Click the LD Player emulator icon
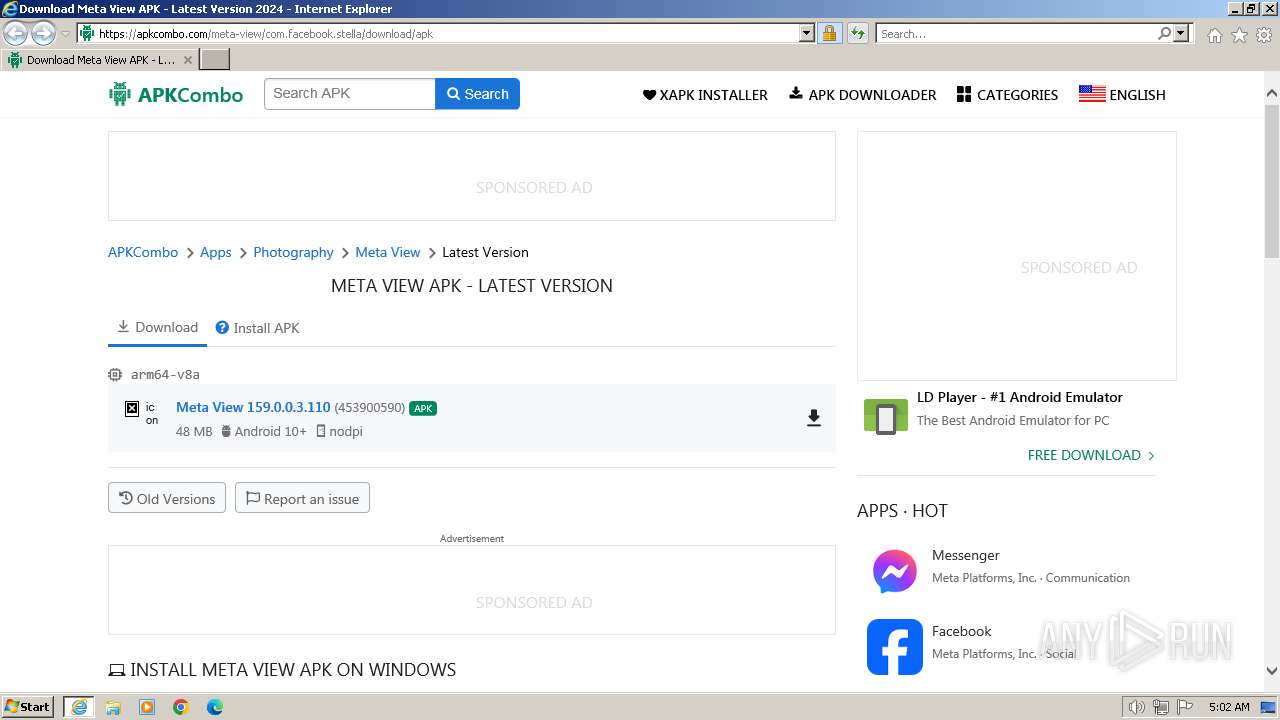This screenshot has height=720, width=1280. (x=886, y=417)
